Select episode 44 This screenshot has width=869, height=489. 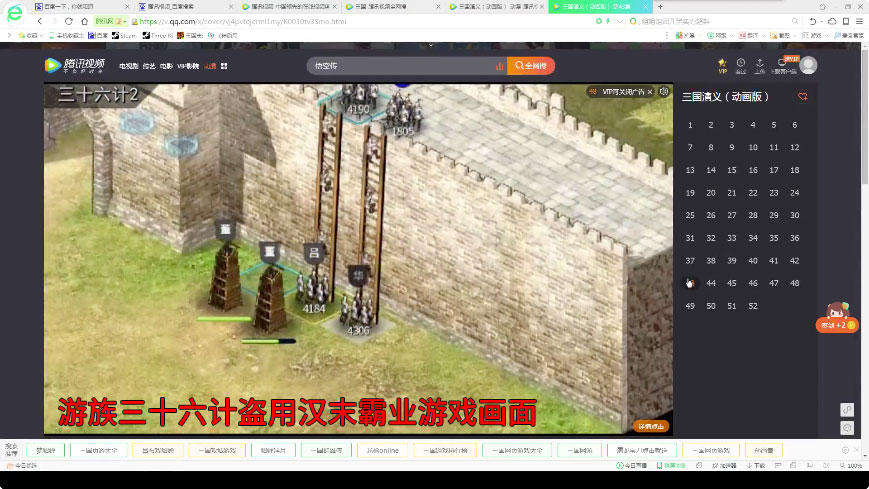coord(711,283)
